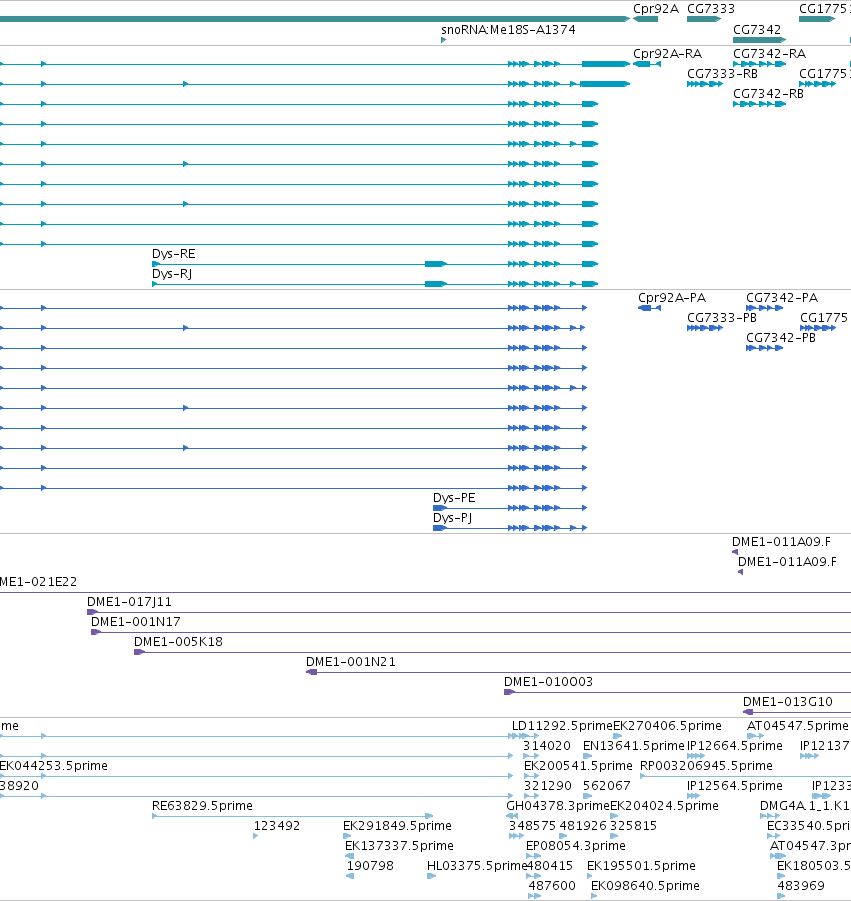This screenshot has height=901, width=851.
Task: Click the 325815 EST label
Action: (x=633, y=826)
